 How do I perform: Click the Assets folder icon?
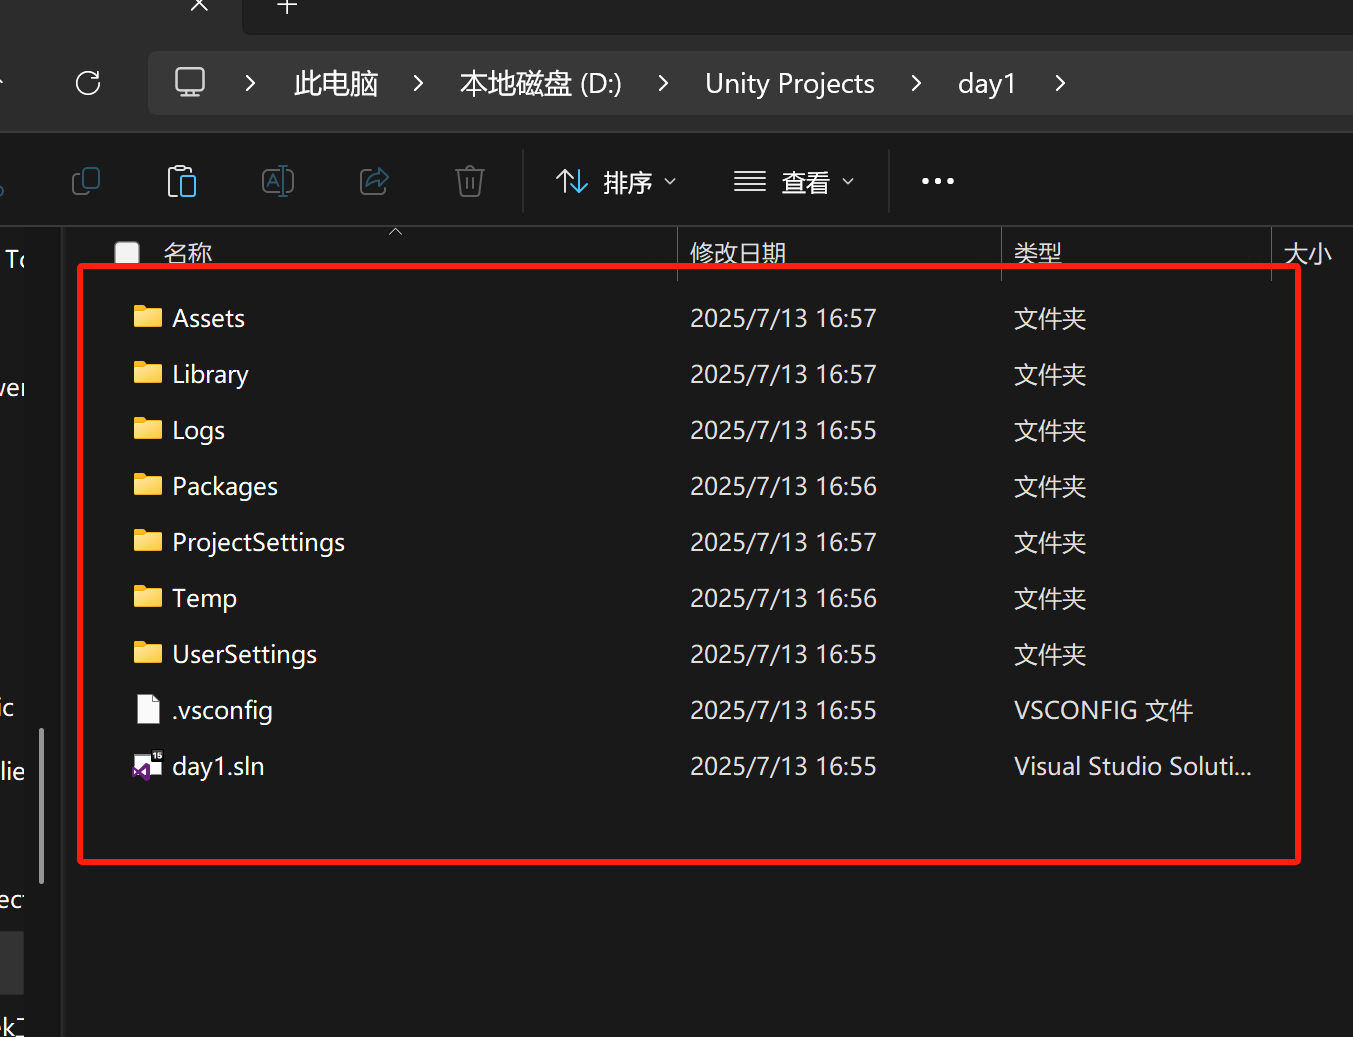point(146,317)
